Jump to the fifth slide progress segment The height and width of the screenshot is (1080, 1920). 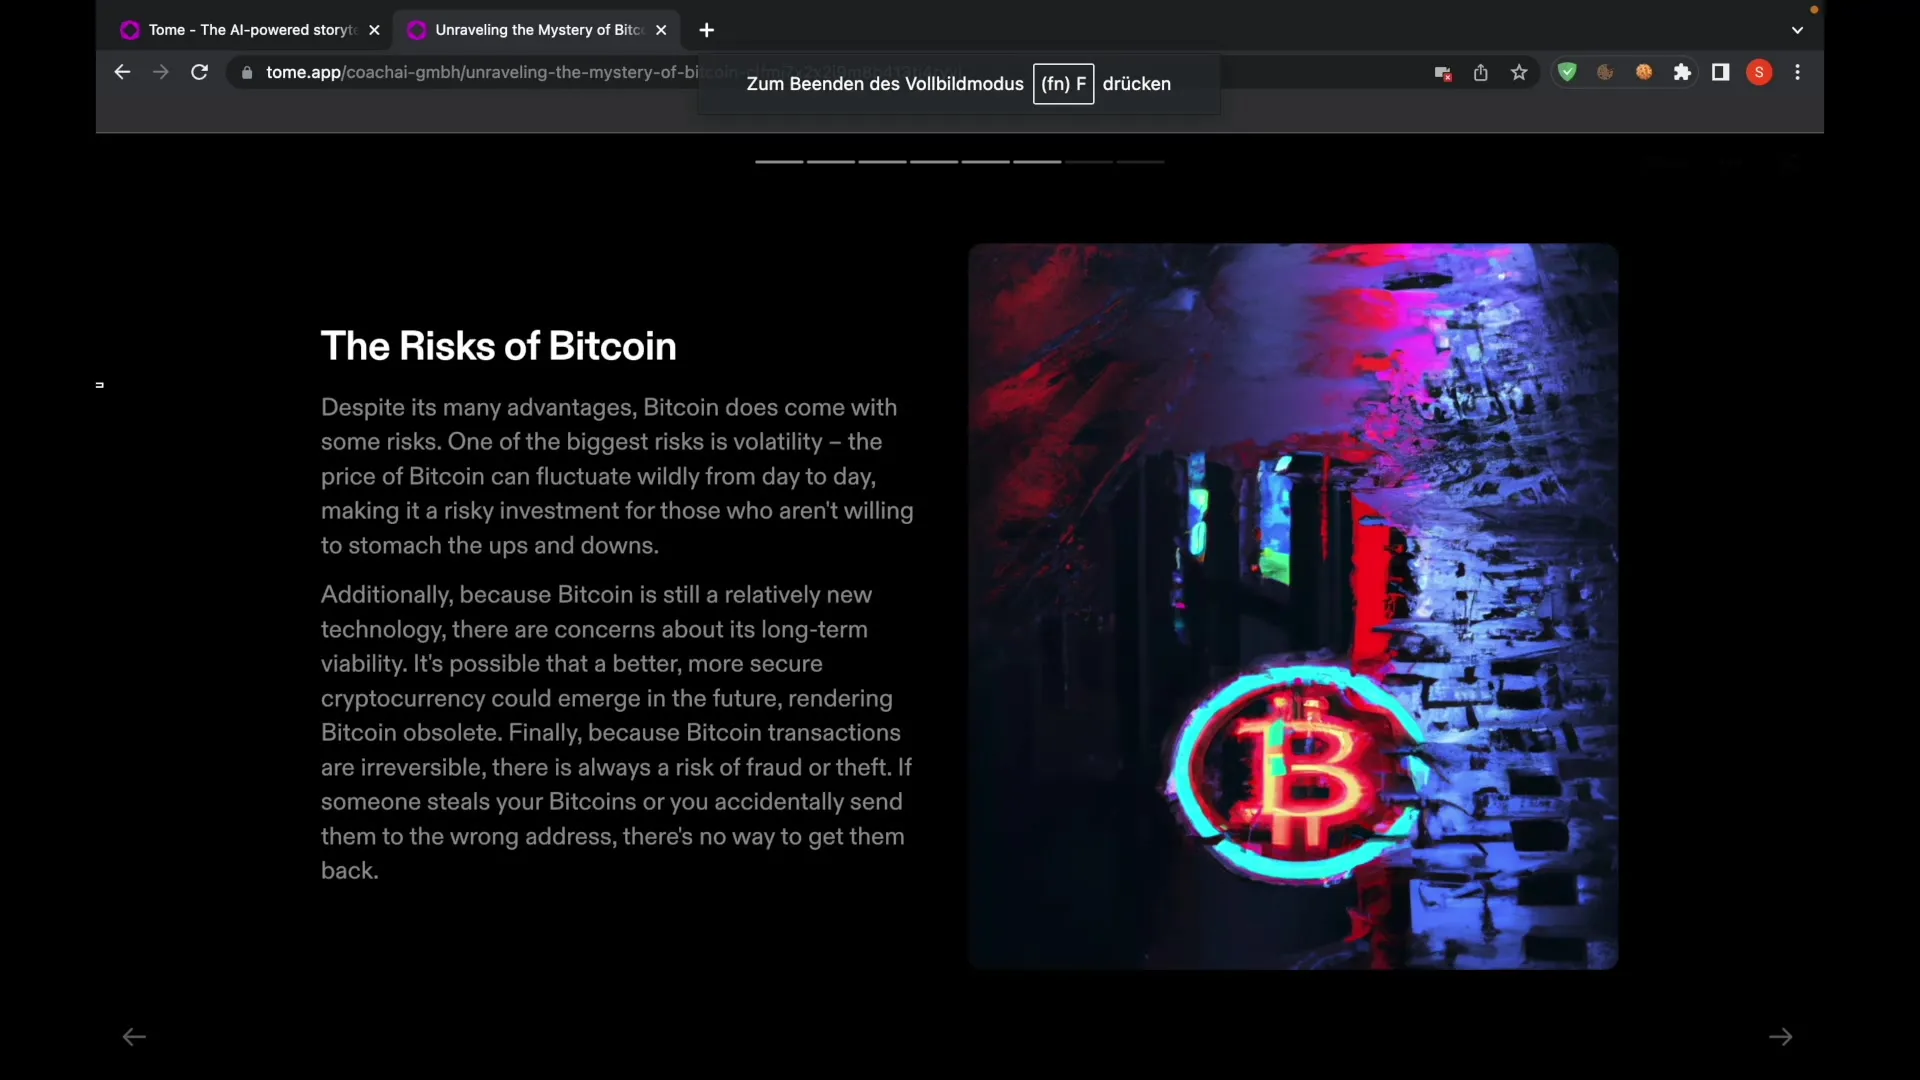point(986,161)
